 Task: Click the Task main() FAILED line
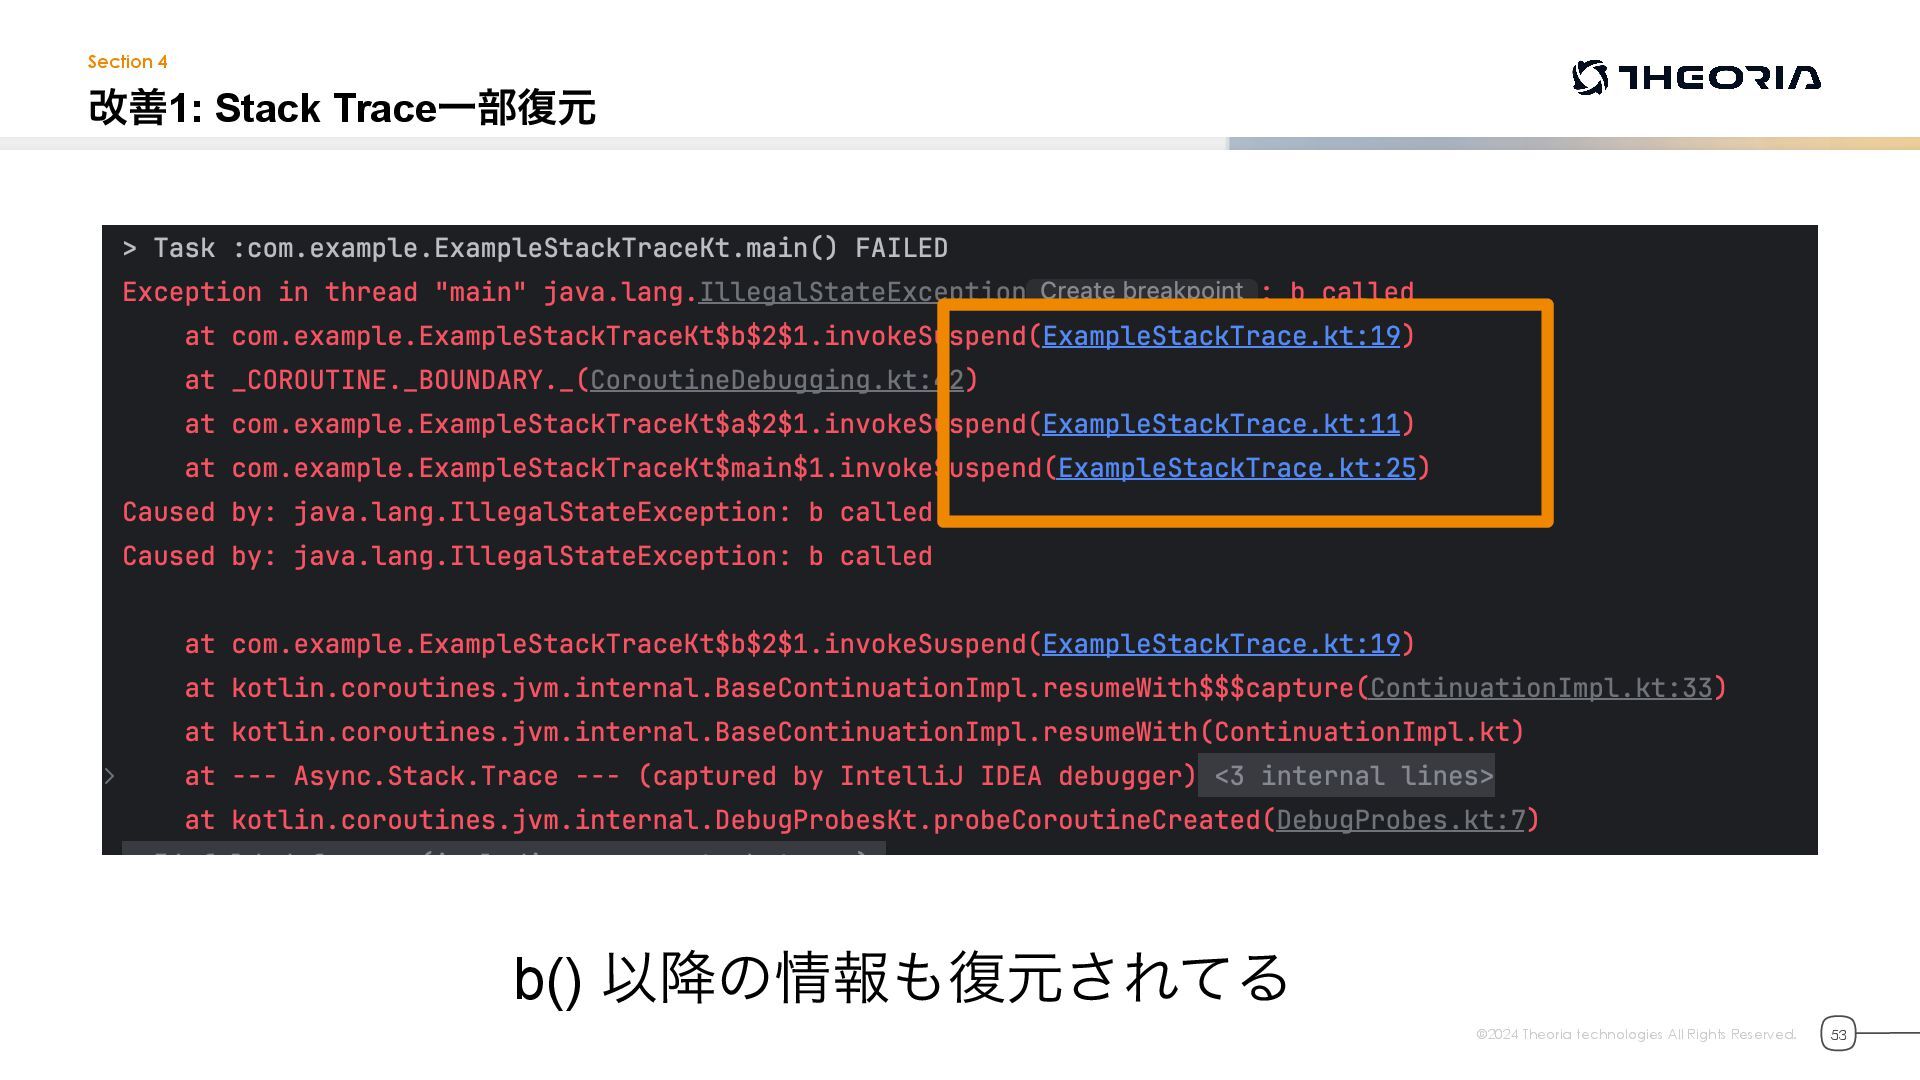[535, 248]
